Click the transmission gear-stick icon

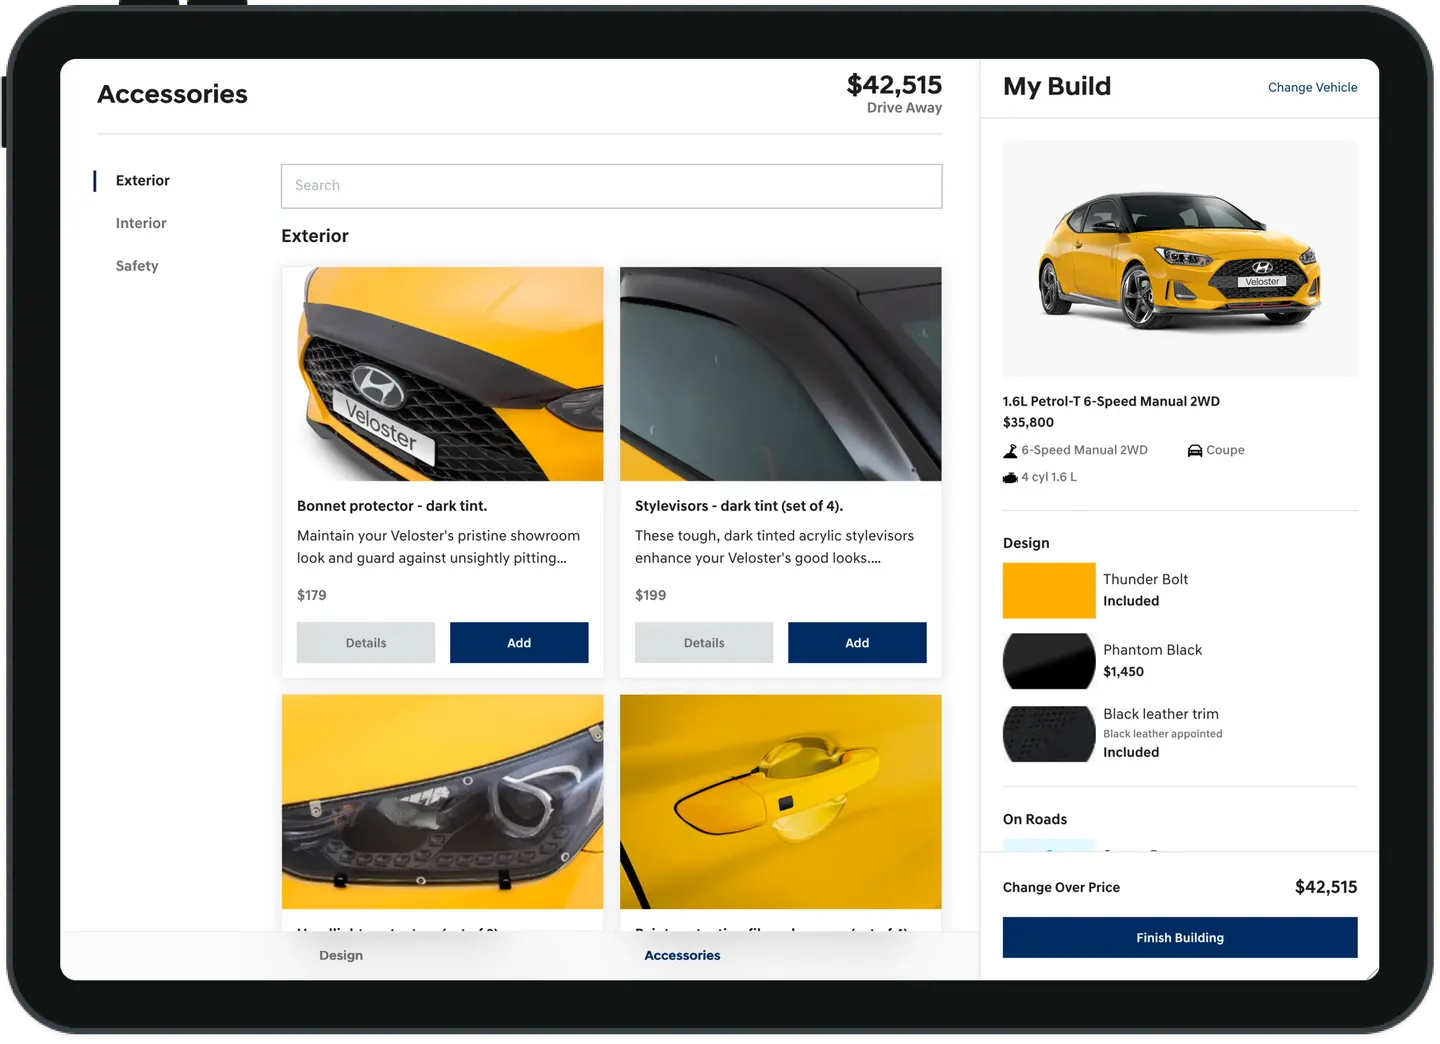1010,451
